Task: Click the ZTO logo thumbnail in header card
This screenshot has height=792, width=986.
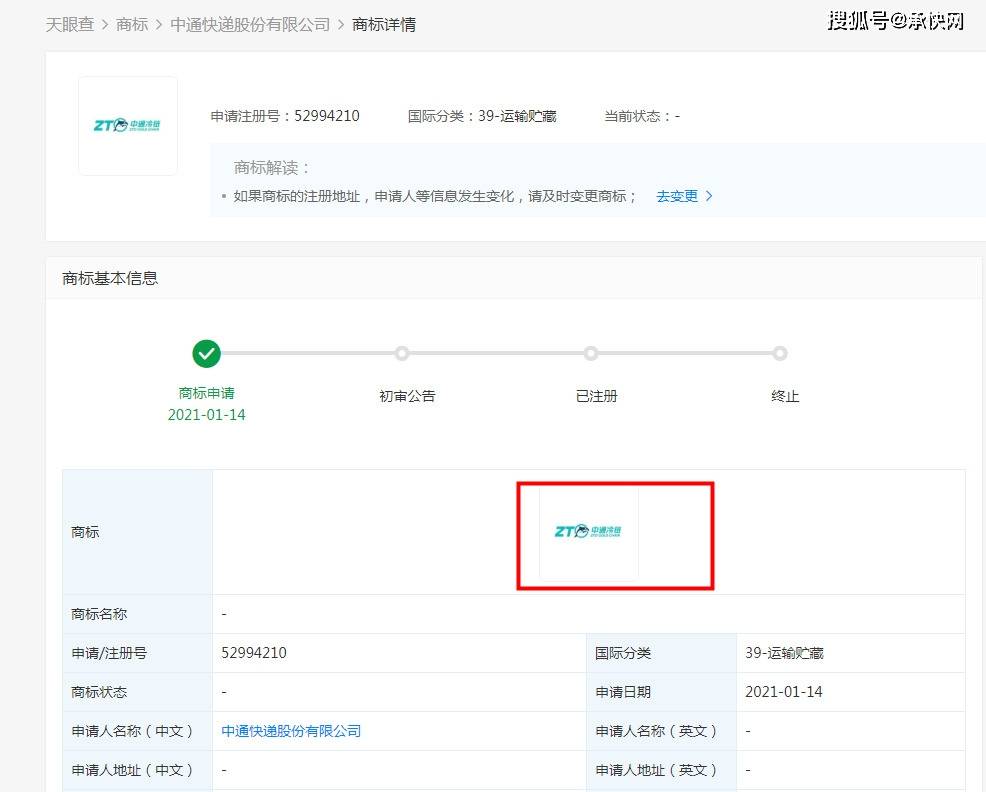Action: tap(128, 126)
